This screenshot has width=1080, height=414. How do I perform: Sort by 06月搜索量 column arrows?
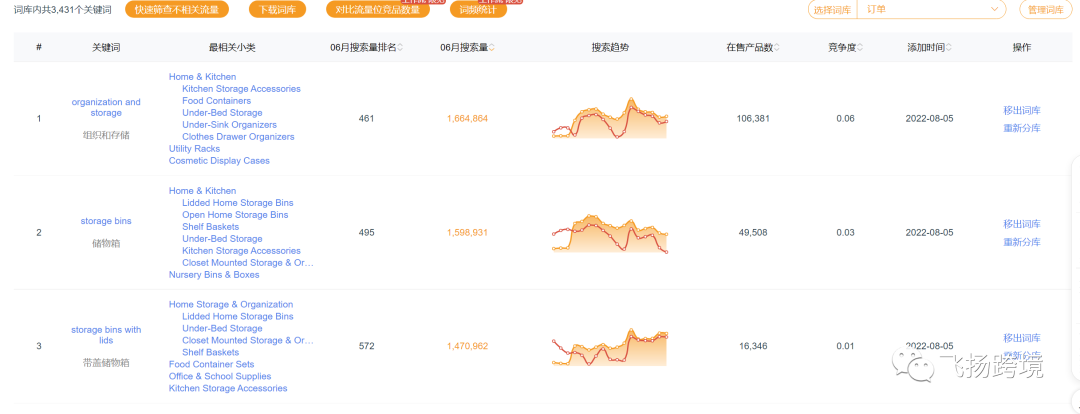tap(492, 48)
